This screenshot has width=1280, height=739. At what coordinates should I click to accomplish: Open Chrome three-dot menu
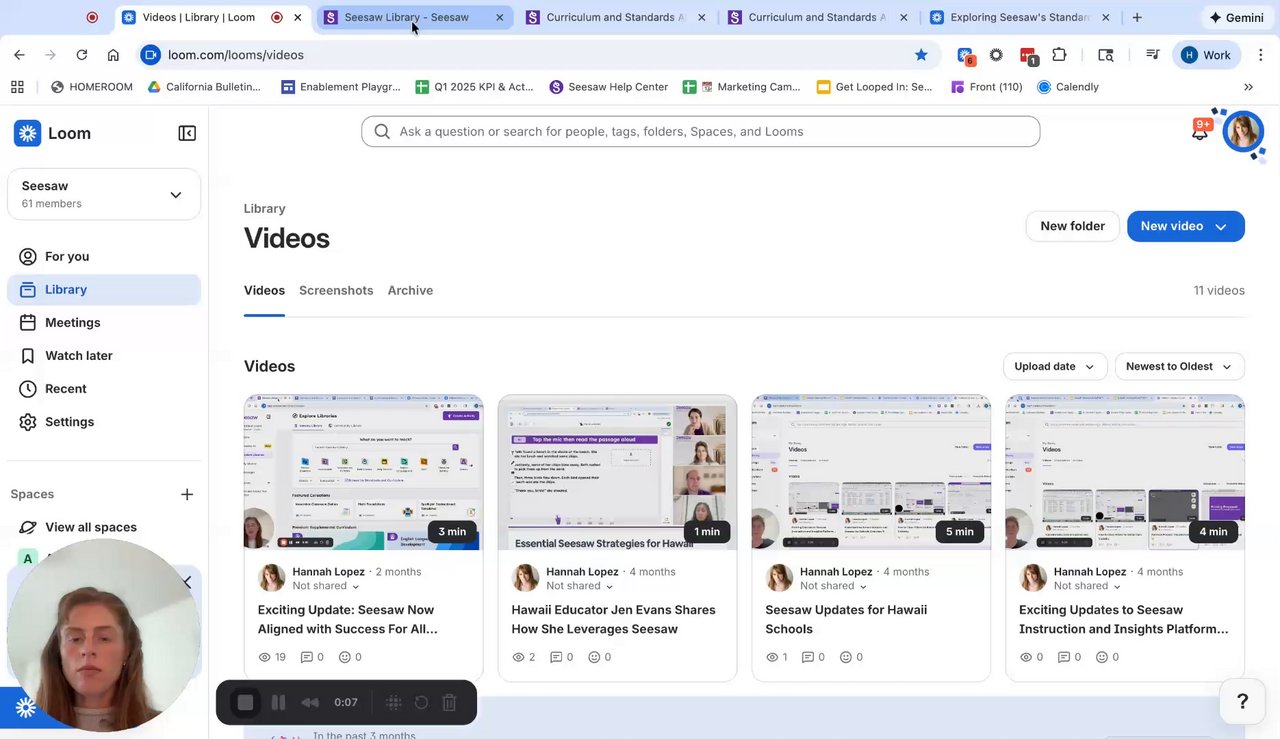pos(1261,55)
